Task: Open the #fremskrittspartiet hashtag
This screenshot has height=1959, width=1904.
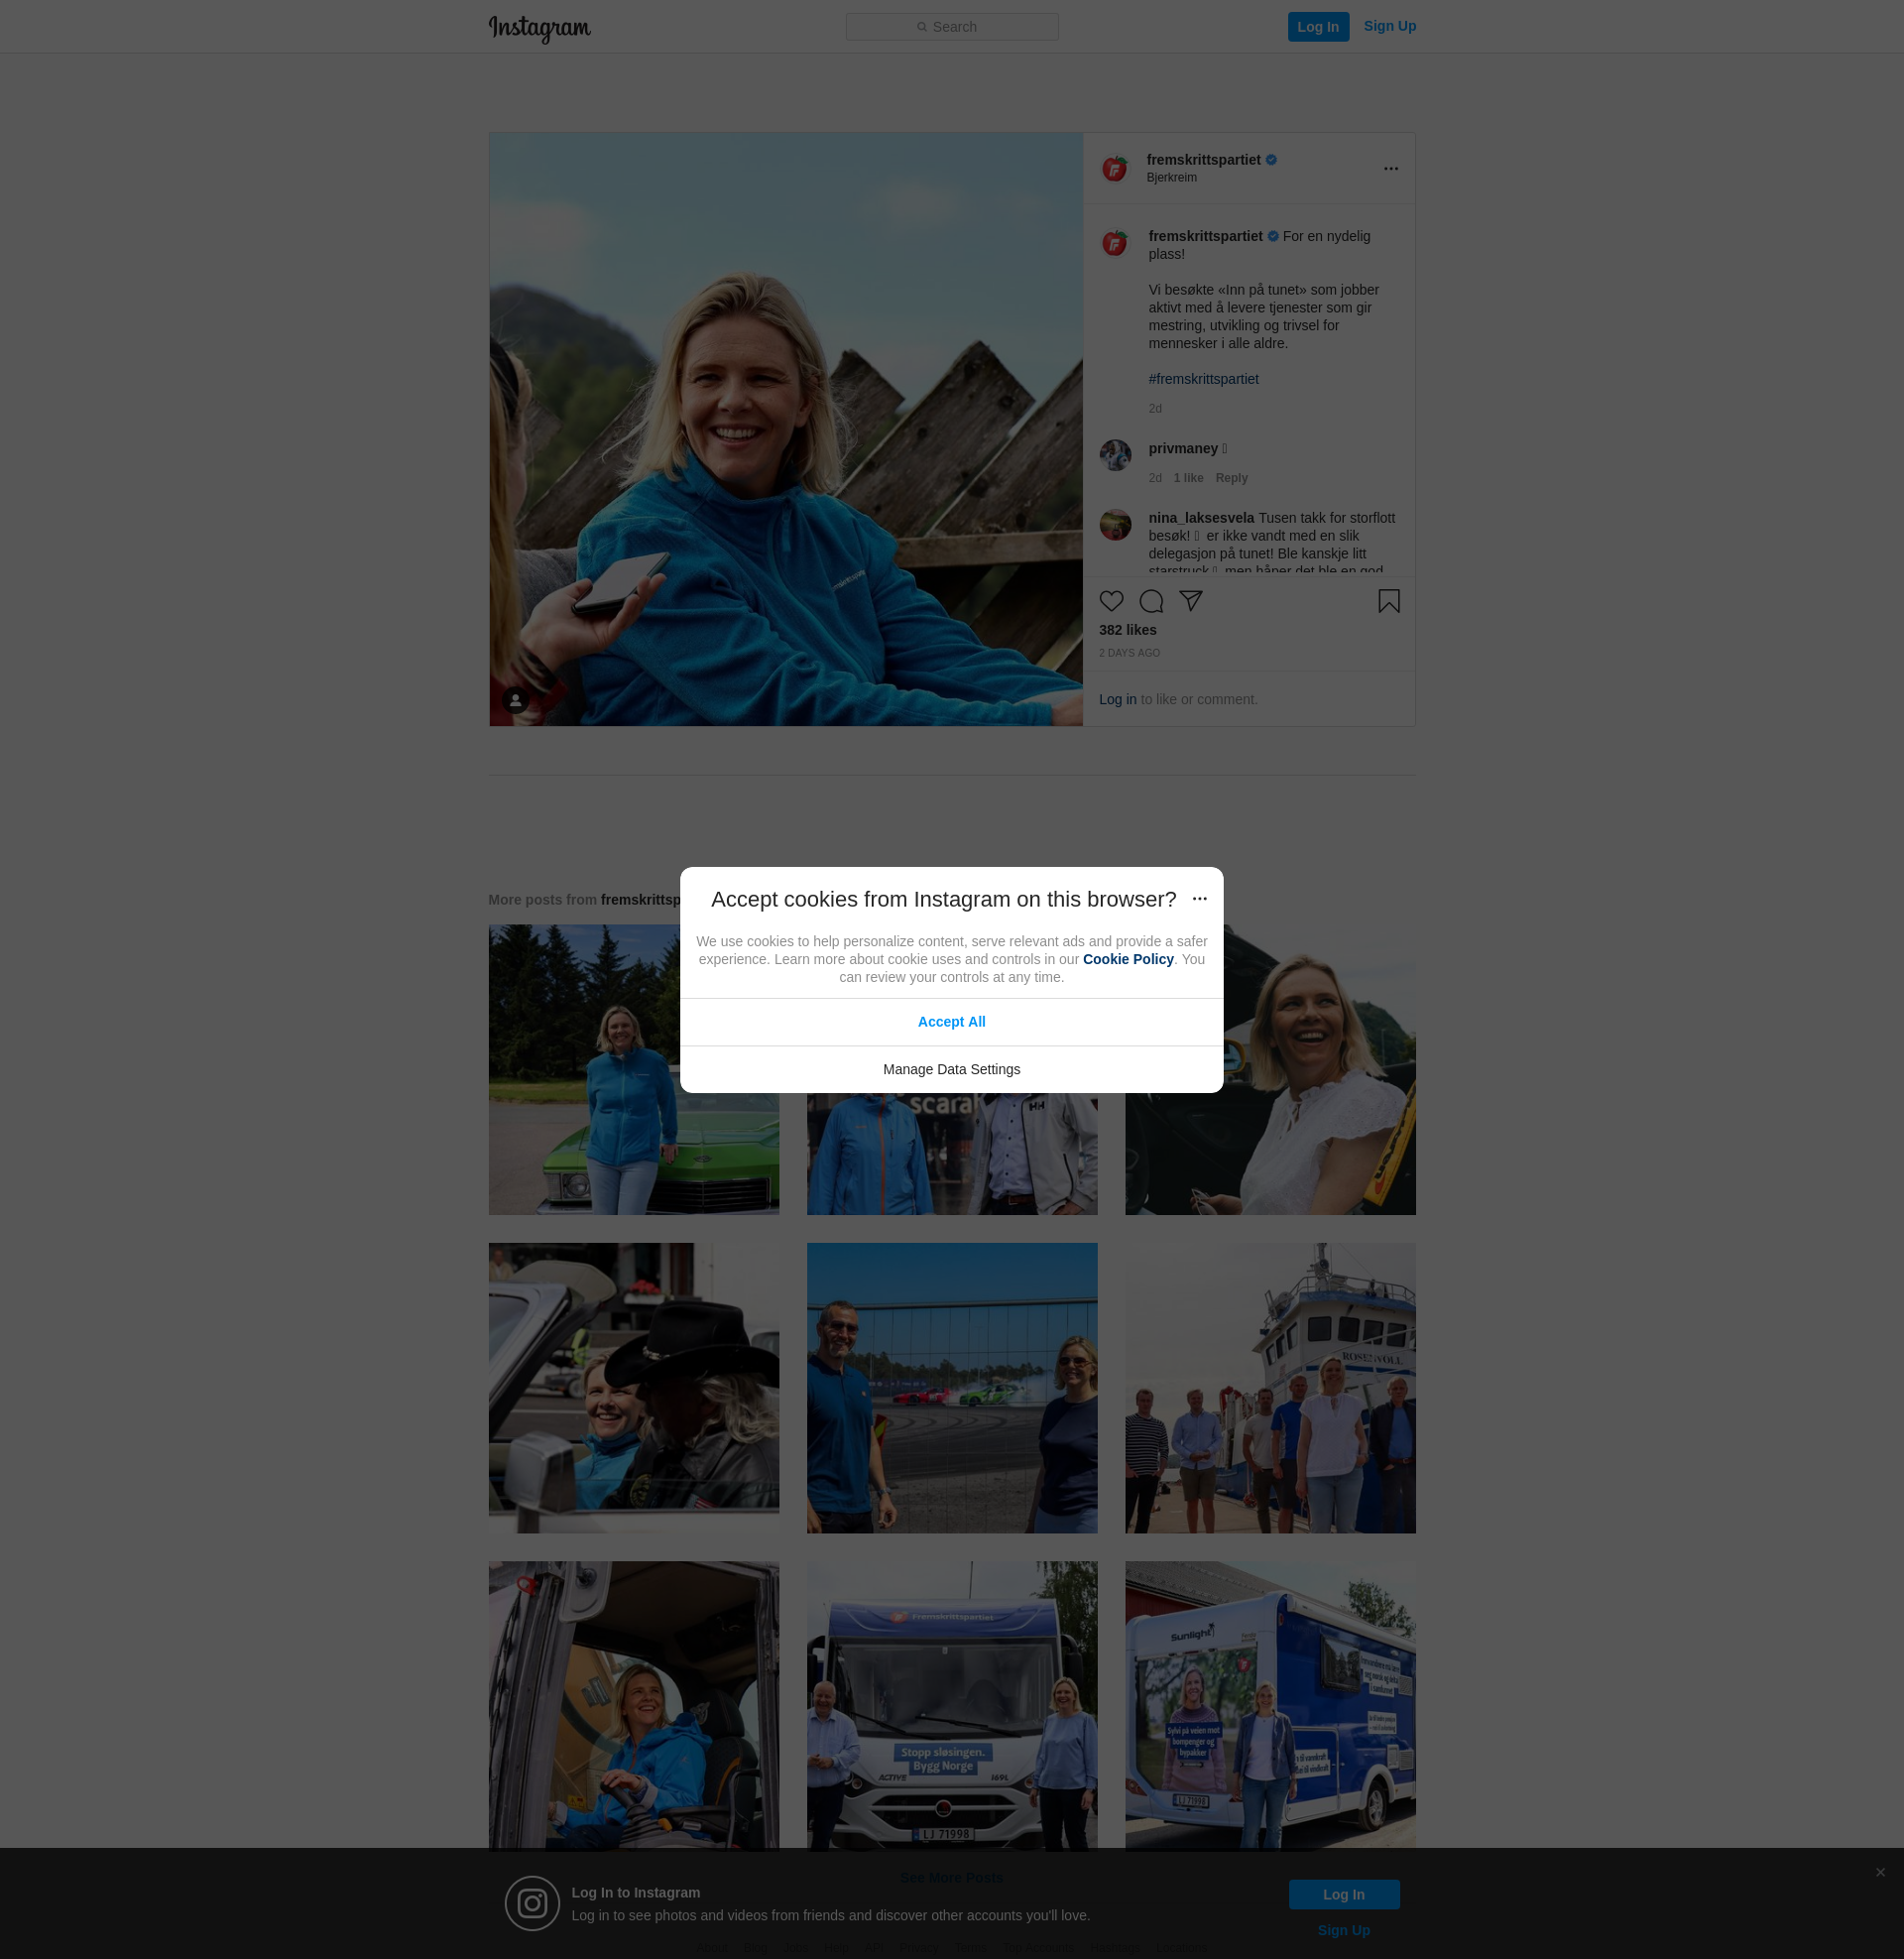Action: (x=1203, y=379)
